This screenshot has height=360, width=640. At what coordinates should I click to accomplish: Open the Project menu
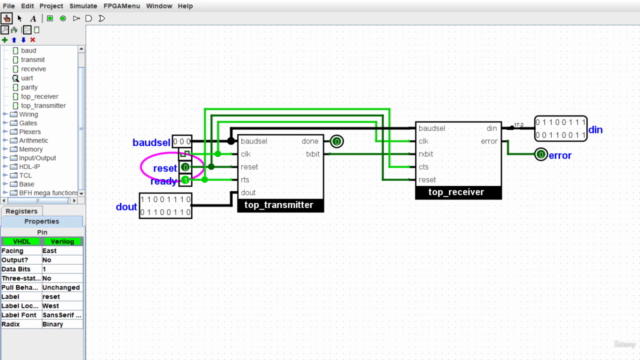click(x=51, y=6)
